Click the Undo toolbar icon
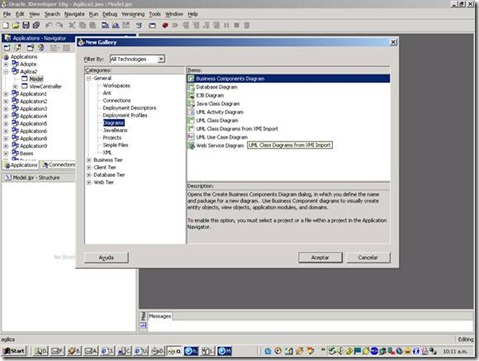The width and height of the screenshot is (479, 361). click(x=49, y=25)
